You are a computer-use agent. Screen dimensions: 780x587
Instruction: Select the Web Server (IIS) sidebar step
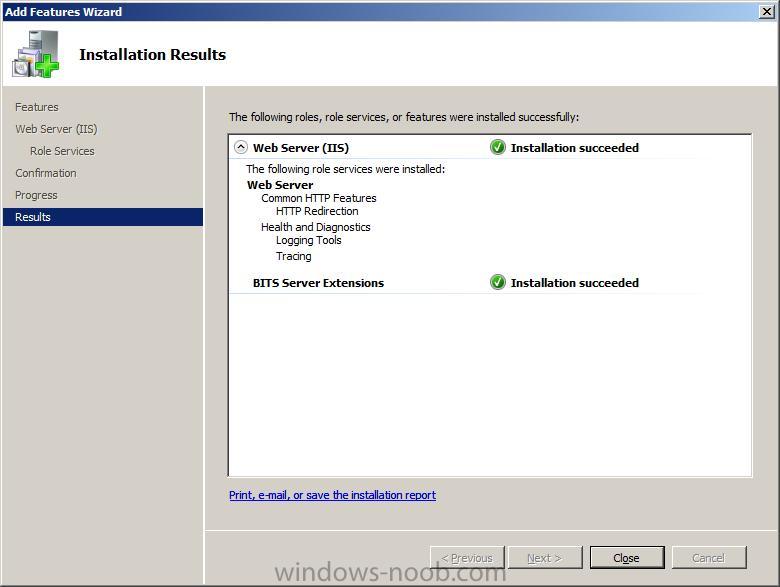pos(56,129)
